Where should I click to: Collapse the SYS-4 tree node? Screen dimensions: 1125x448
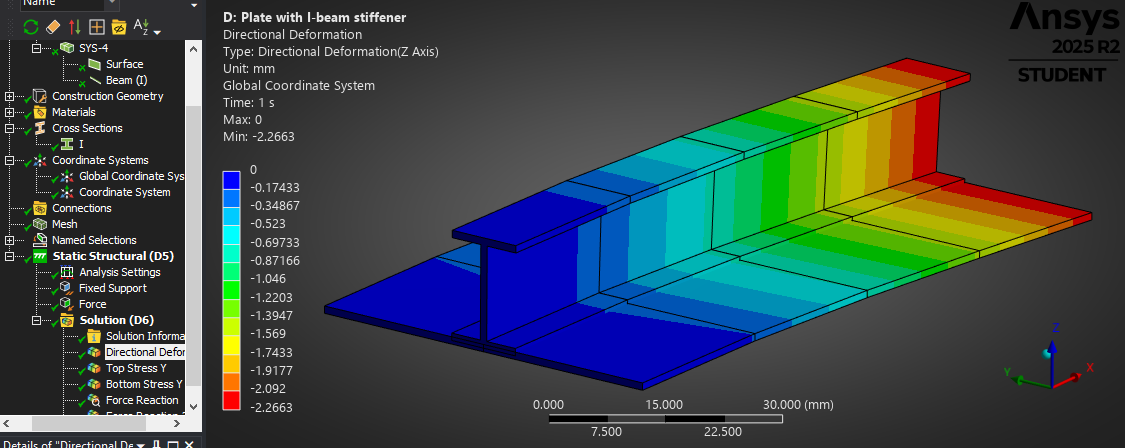coord(37,48)
